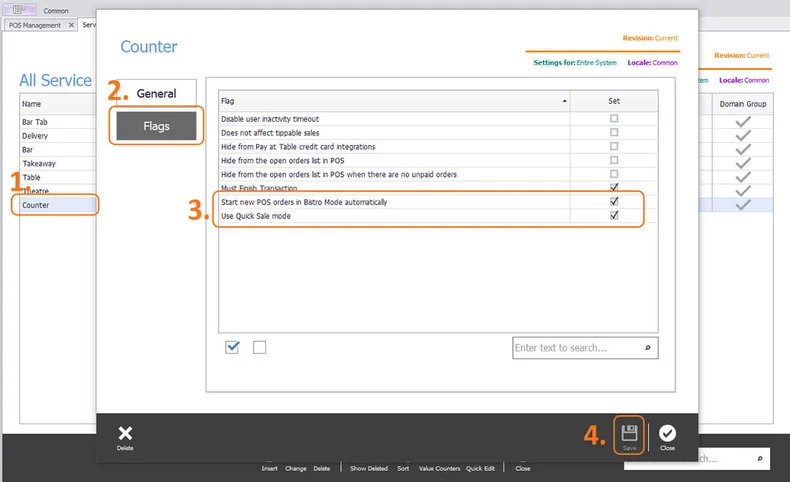Screen dimensions: 790x482
Task: Toggle Use Quick Sale mode checkbox
Action: point(614,215)
